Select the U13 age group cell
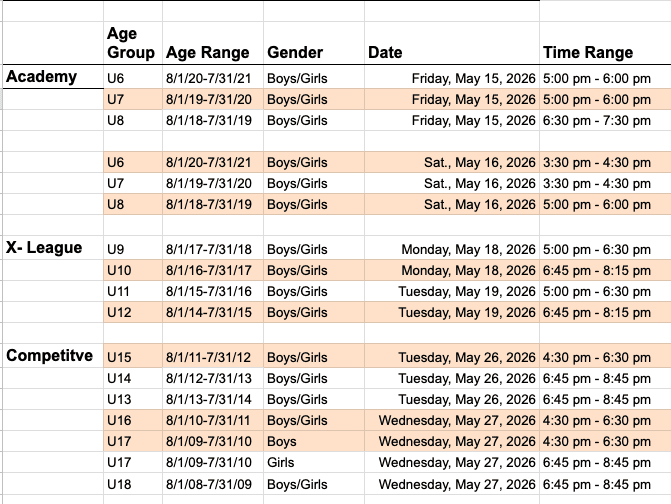The height and width of the screenshot is (504, 671). pyautogui.click(x=121, y=399)
